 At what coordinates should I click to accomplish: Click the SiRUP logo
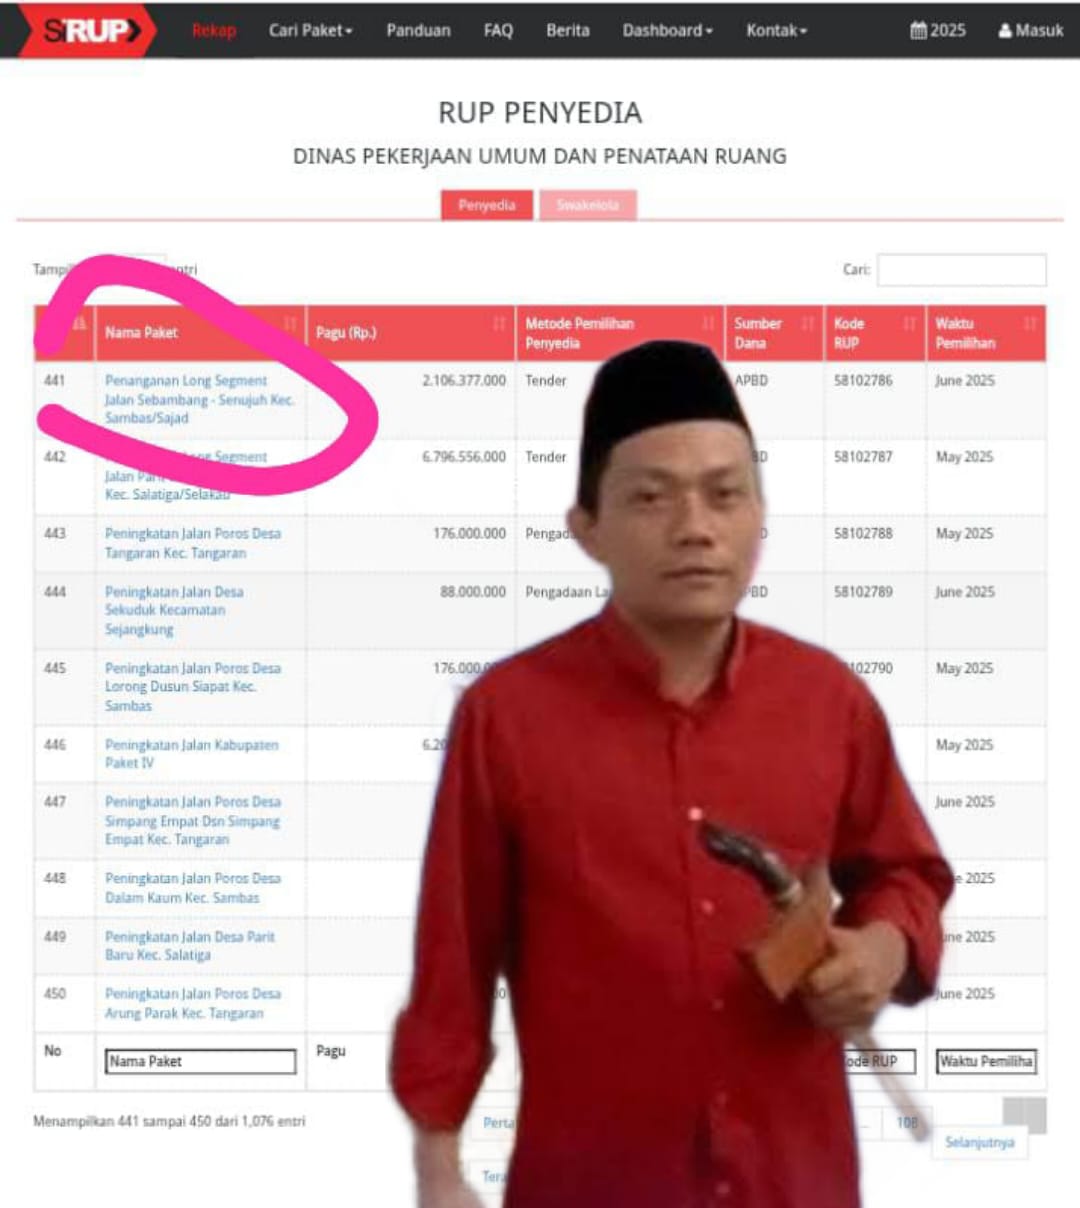[x=88, y=30]
